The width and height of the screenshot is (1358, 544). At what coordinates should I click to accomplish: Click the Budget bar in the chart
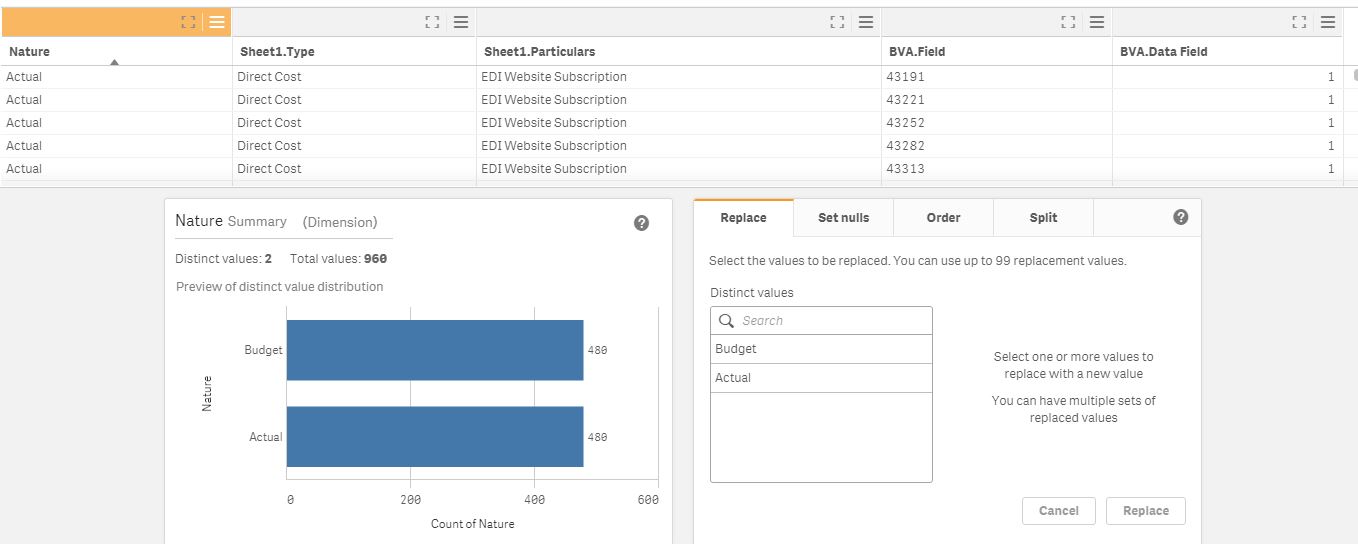tap(434, 350)
